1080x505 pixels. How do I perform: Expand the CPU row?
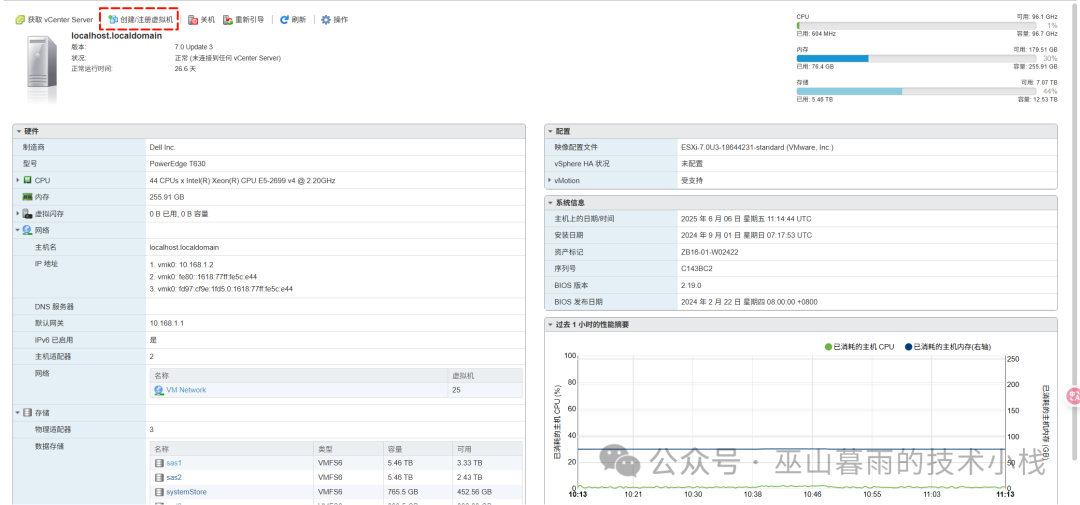(x=18, y=181)
